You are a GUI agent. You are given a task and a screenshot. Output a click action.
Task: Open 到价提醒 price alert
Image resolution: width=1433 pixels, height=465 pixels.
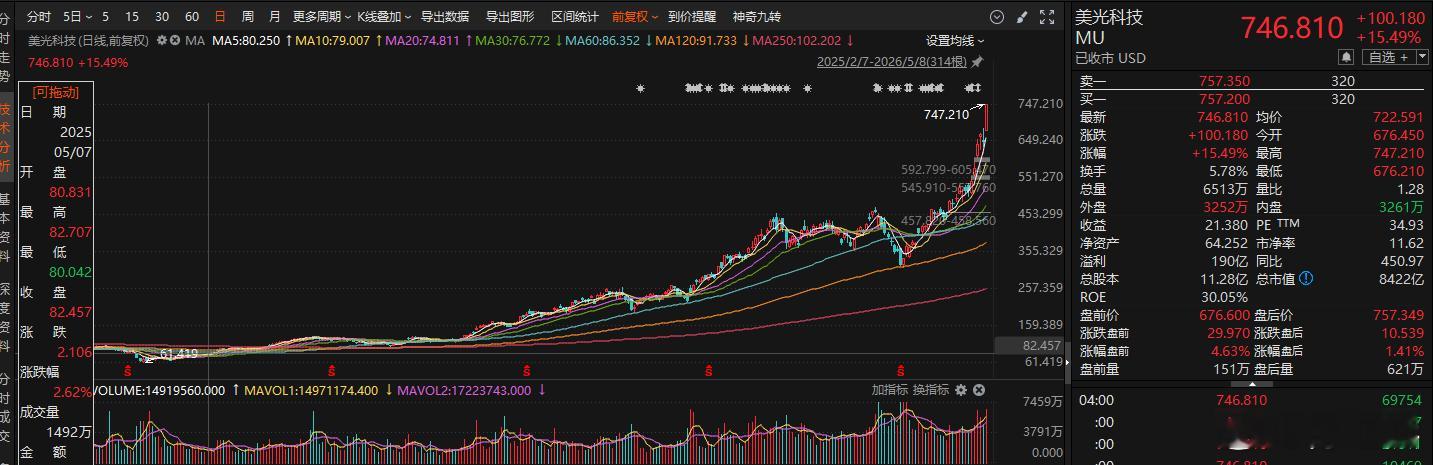point(692,17)
